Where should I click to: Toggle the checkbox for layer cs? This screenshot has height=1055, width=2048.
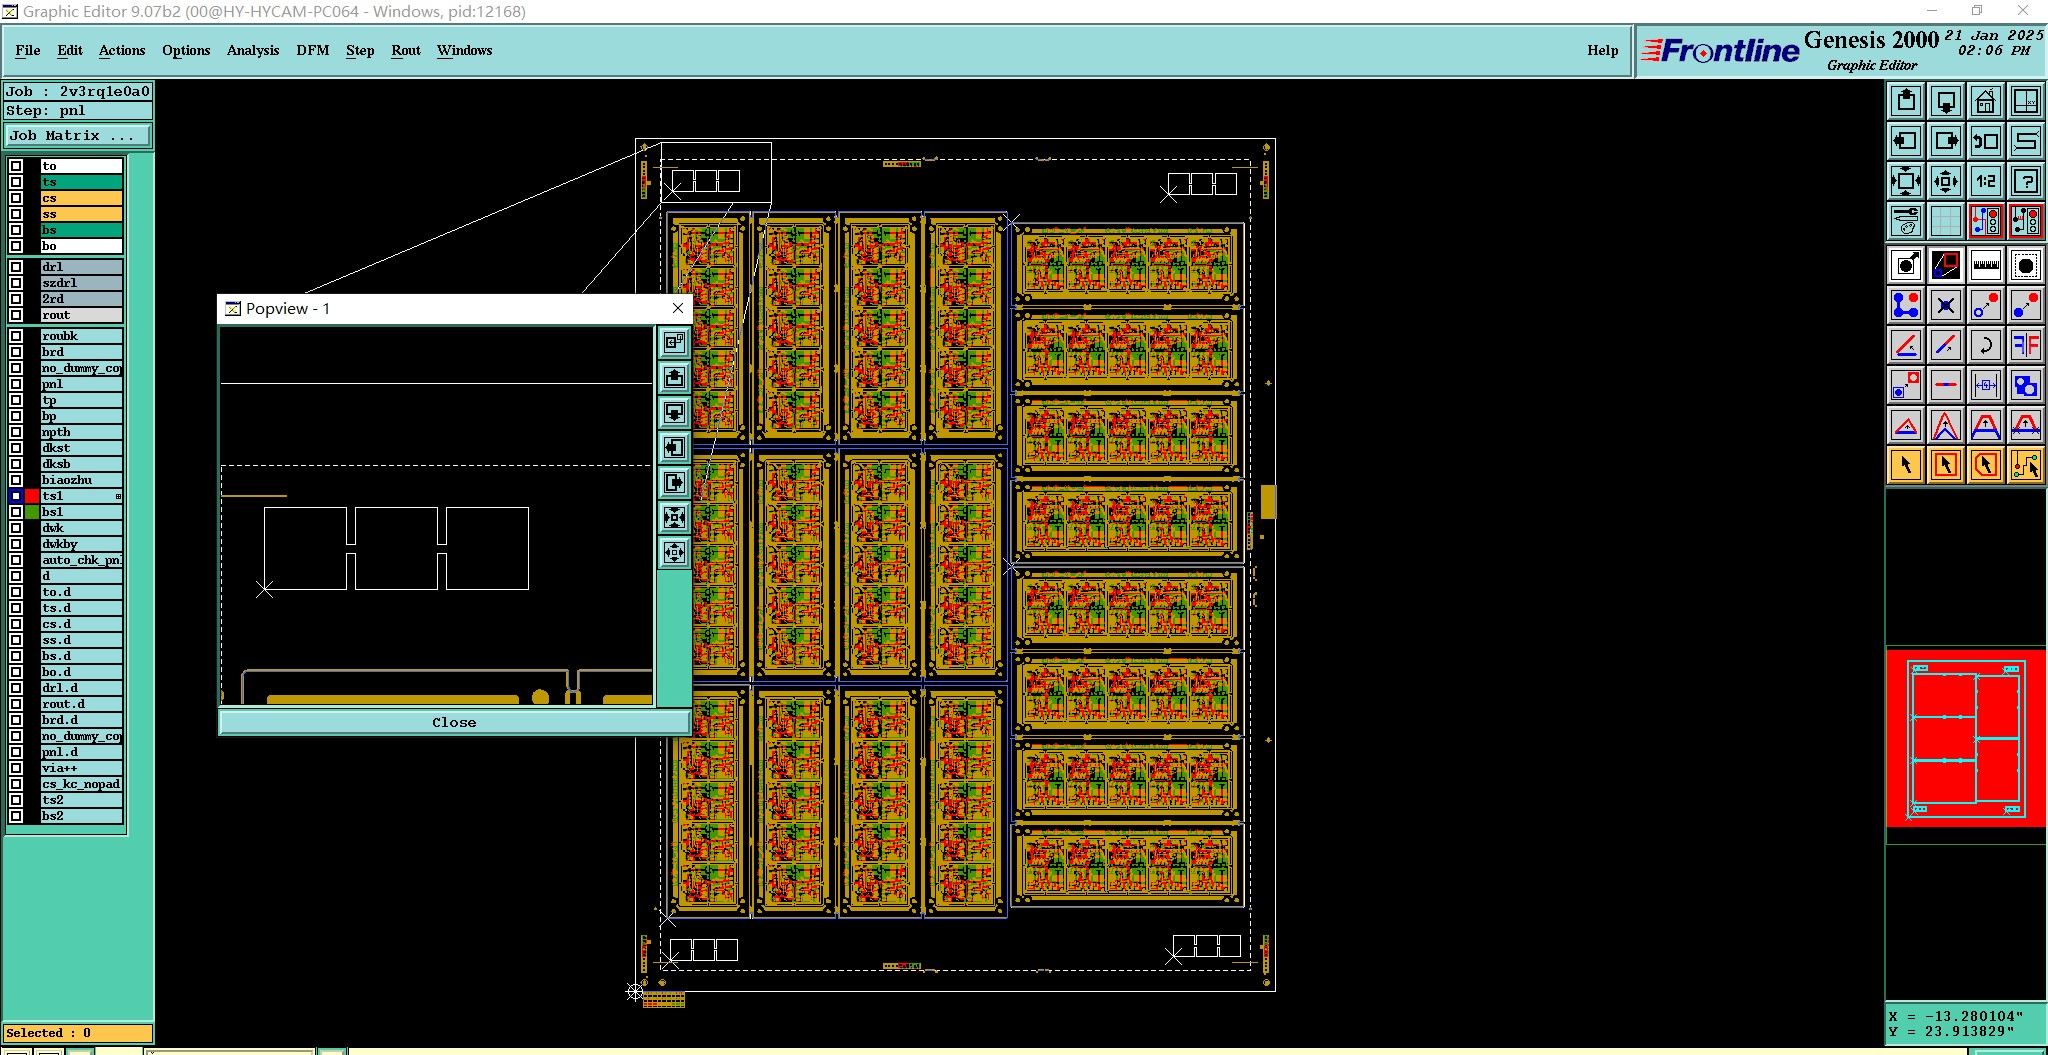(x=16, y=198)
